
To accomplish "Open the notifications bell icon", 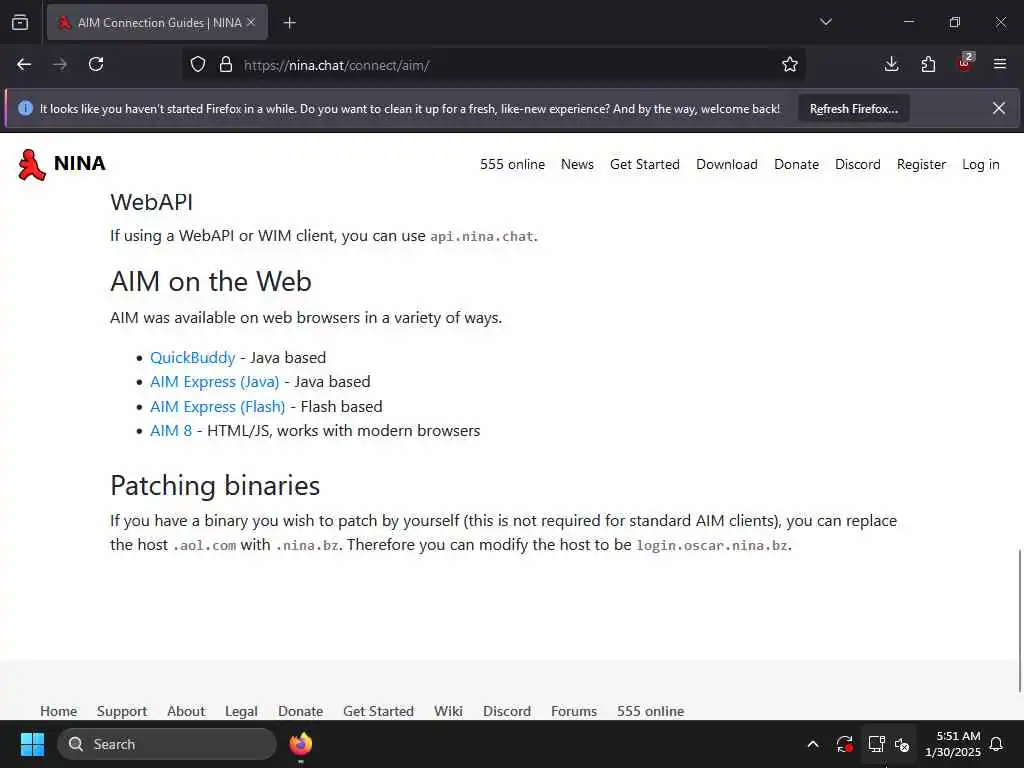I will [x=997, y=744].
